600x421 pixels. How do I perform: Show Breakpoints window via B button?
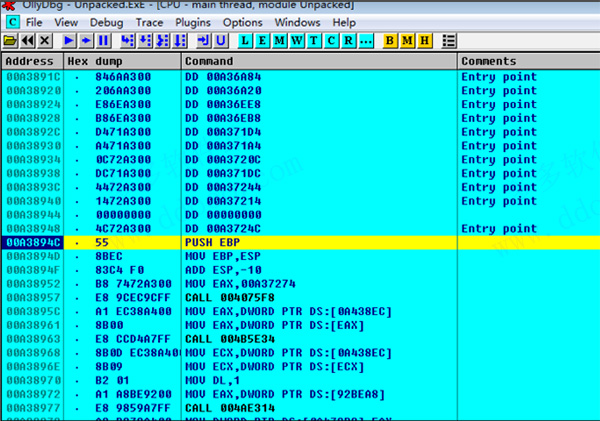pos(391,41)
